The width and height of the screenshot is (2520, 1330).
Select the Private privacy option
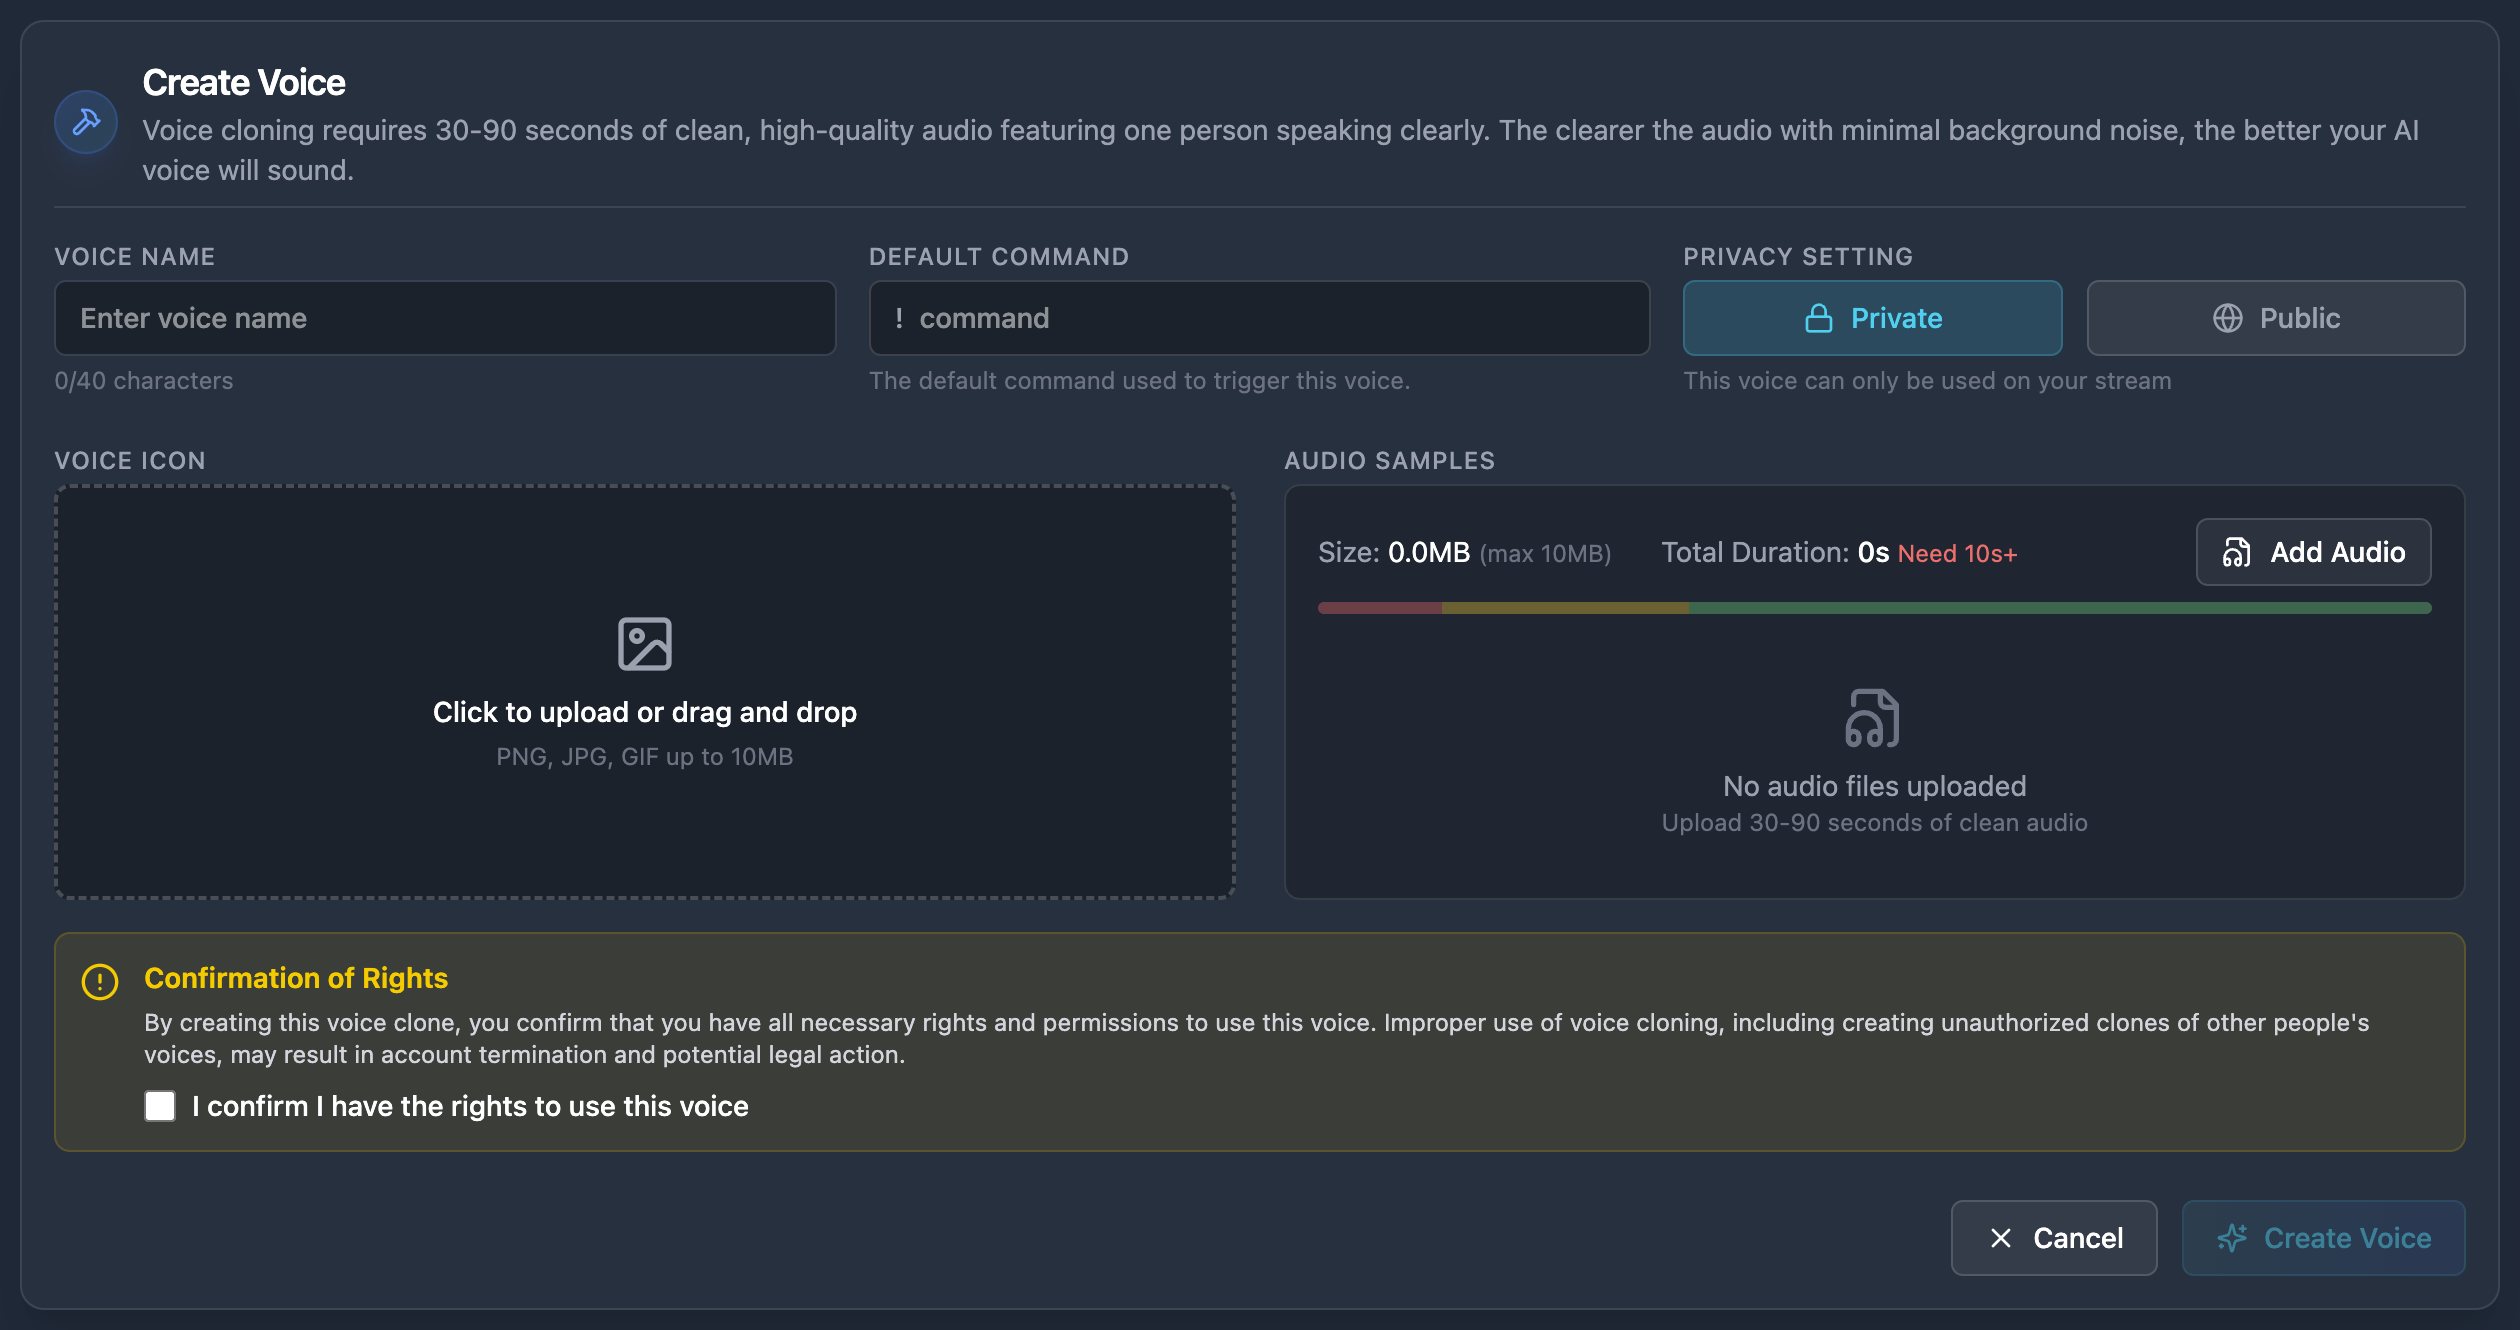point(1872,318)
